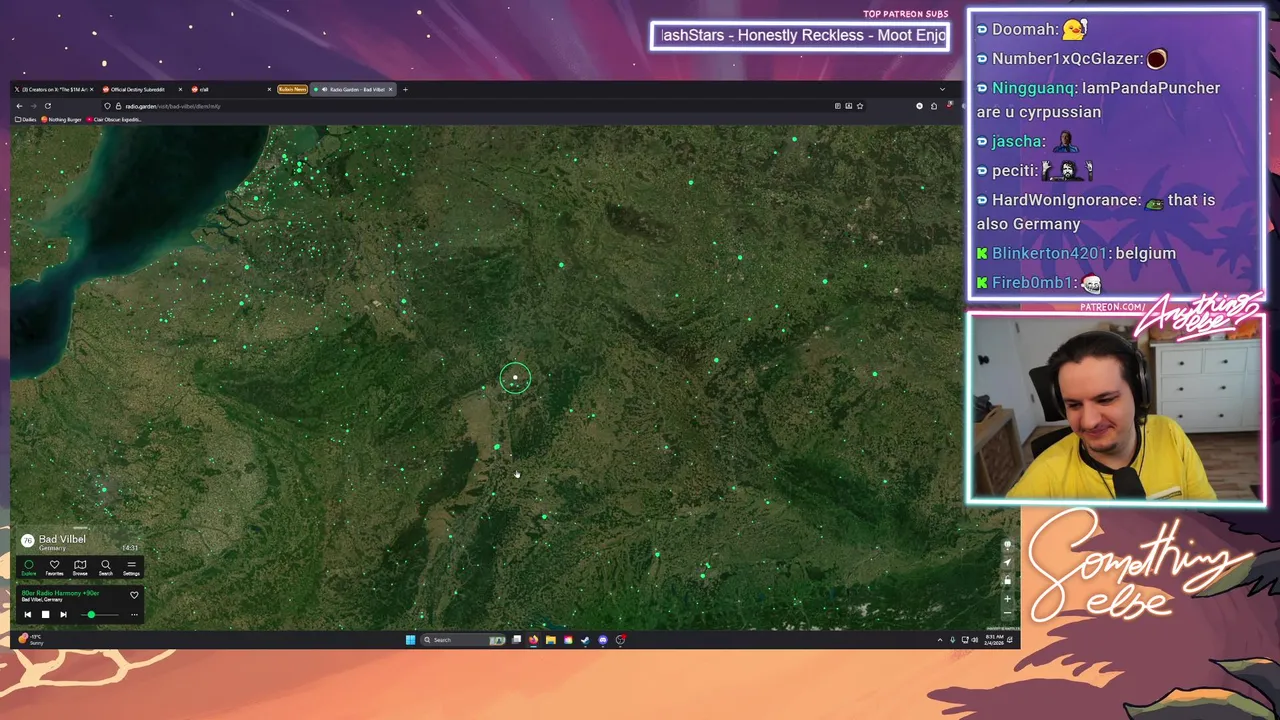Switch to Kulizis News pinned tab

coord(292,89)
